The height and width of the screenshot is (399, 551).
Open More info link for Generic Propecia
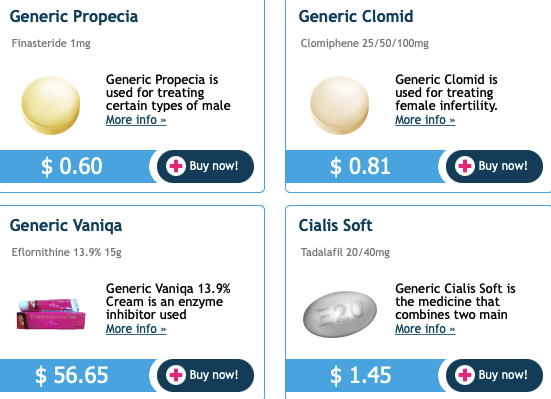click(x=136, y=120)
